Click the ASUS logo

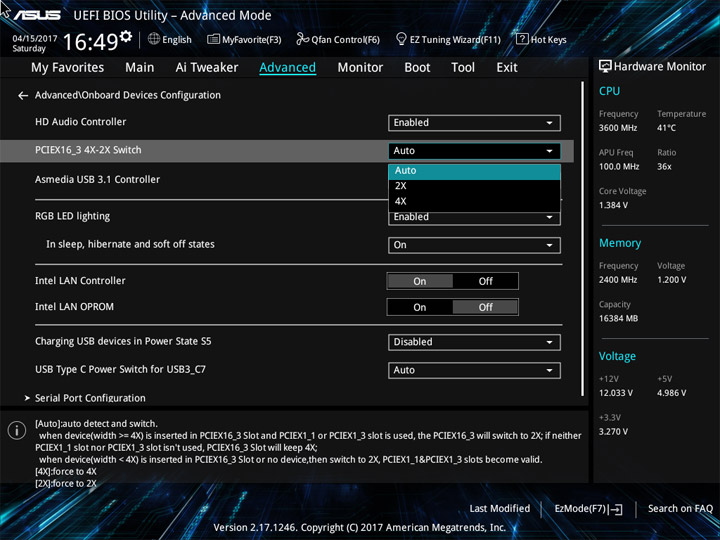pyautogui.click(x=37, y=15)
